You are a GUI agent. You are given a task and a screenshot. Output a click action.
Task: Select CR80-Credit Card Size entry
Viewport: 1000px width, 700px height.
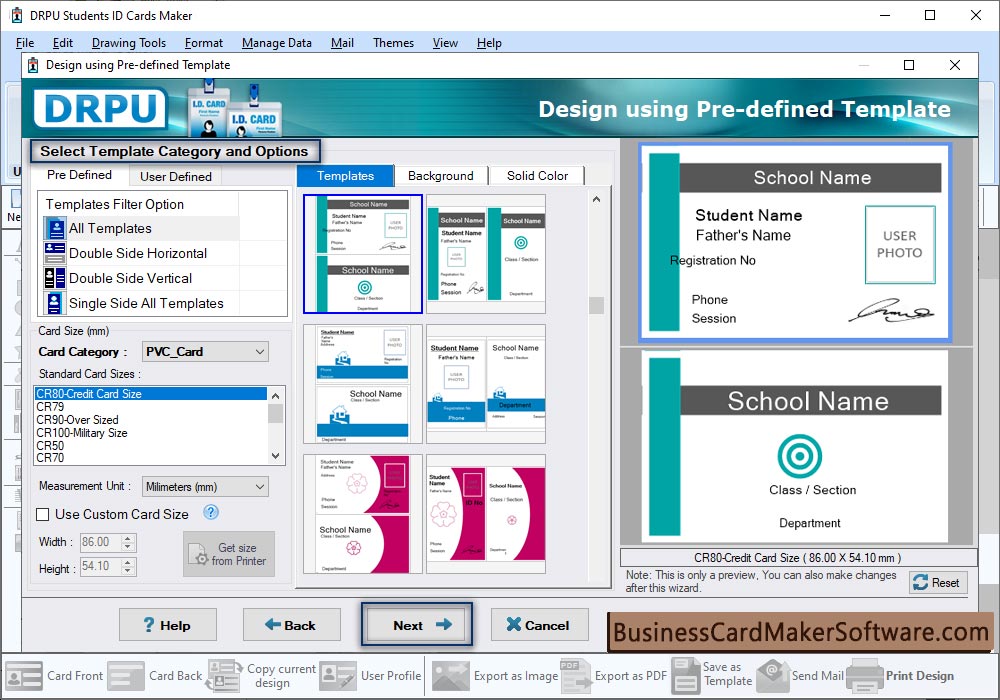(x=151, y=393)
